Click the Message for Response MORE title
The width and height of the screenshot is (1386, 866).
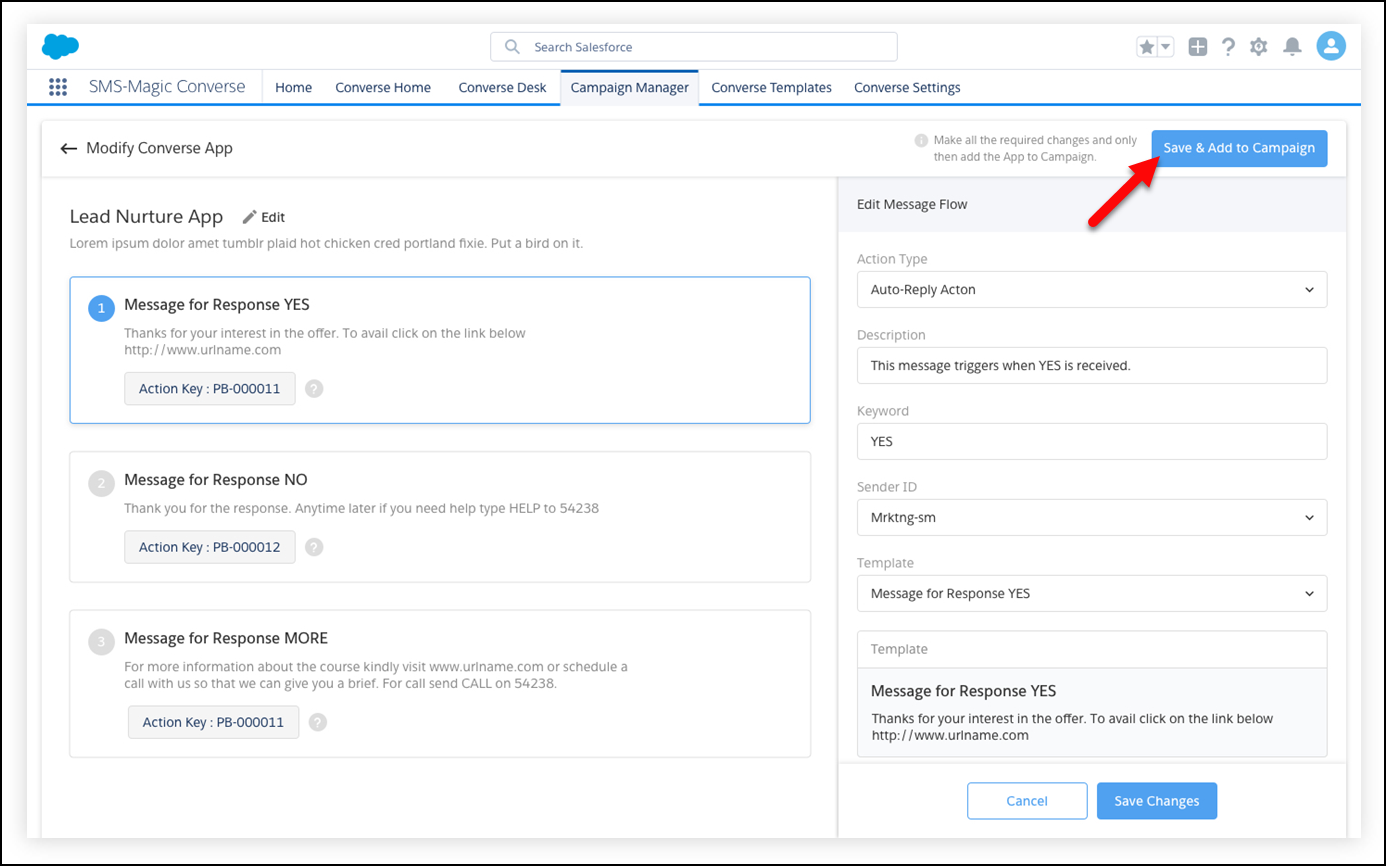point(226,638)
